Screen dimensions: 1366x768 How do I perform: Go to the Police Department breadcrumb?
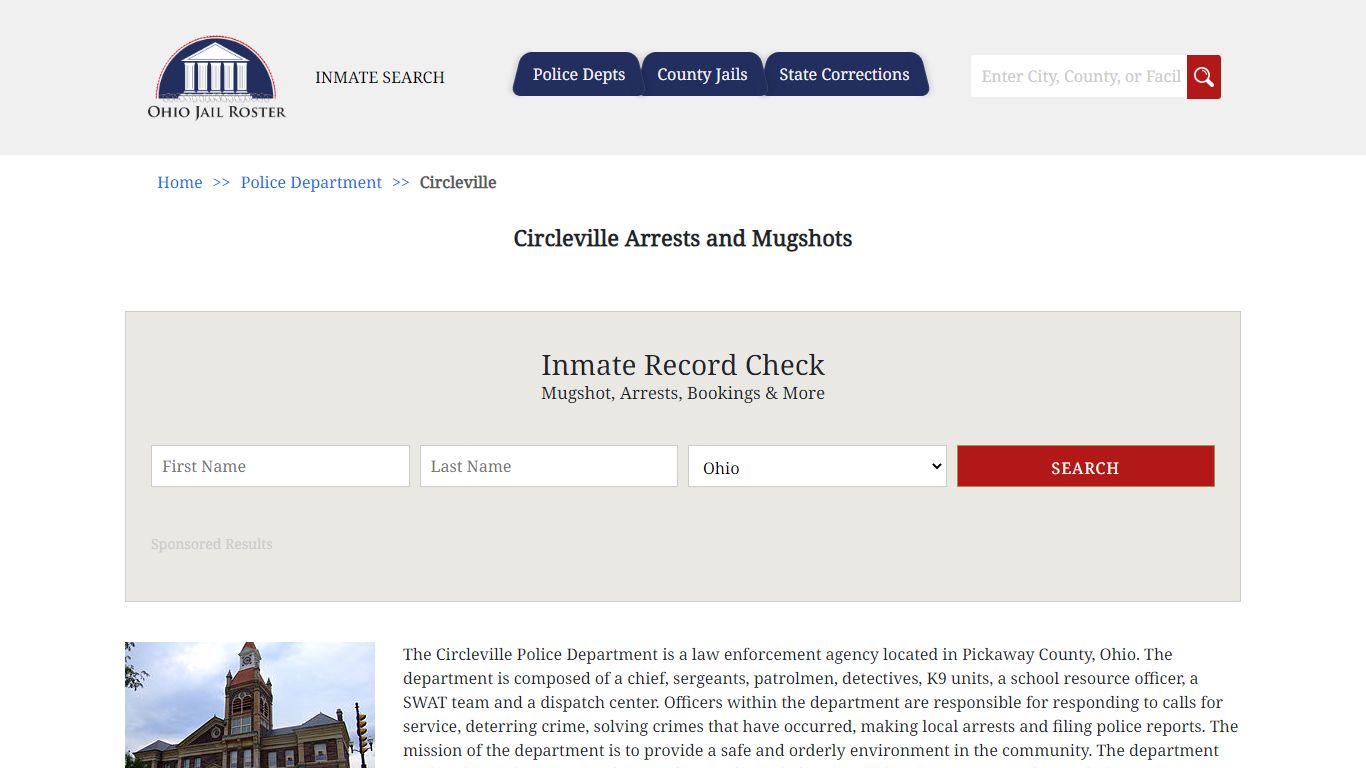311,182
